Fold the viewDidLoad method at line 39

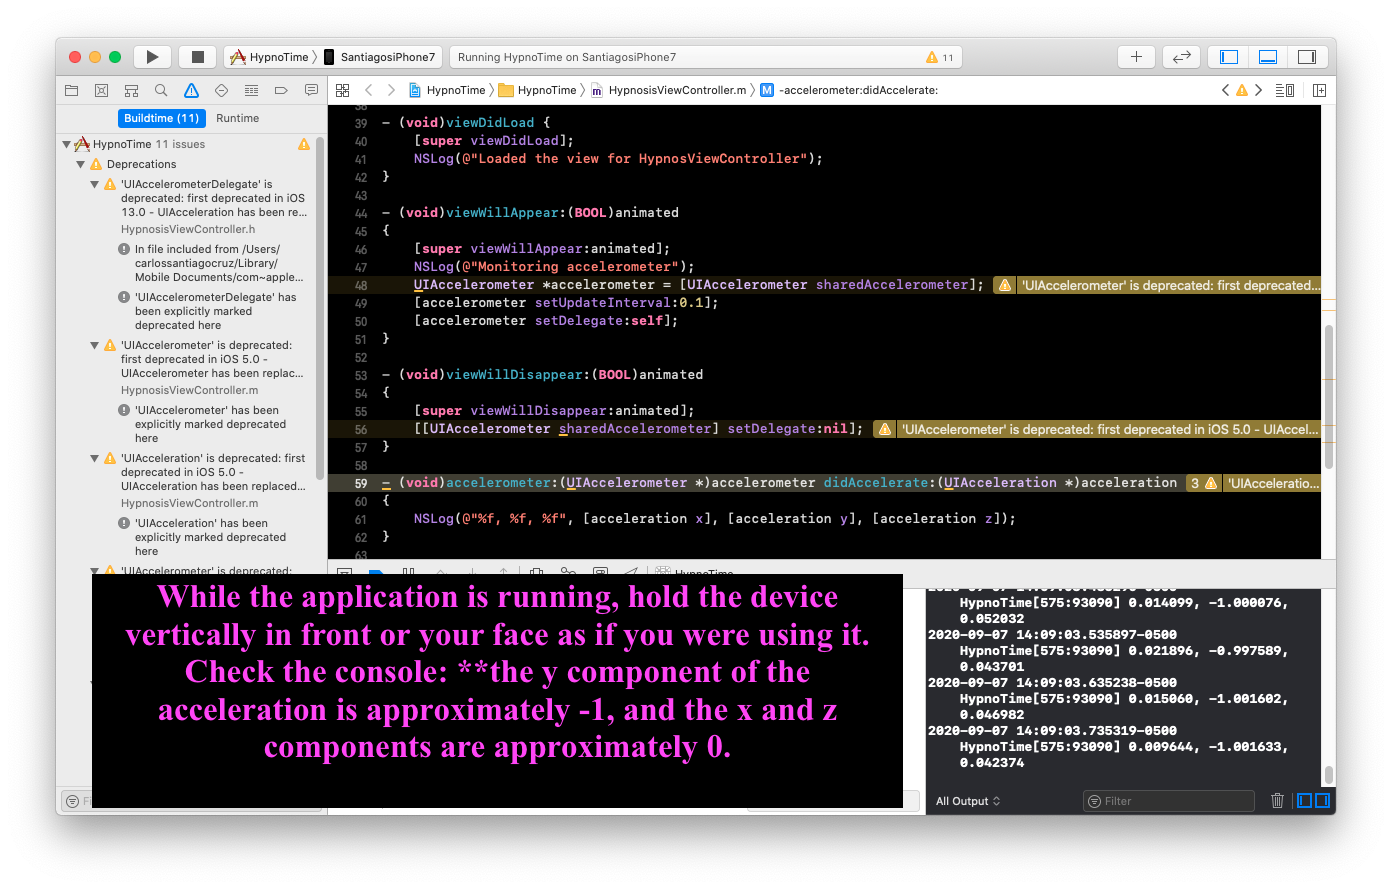click(386, 123)
